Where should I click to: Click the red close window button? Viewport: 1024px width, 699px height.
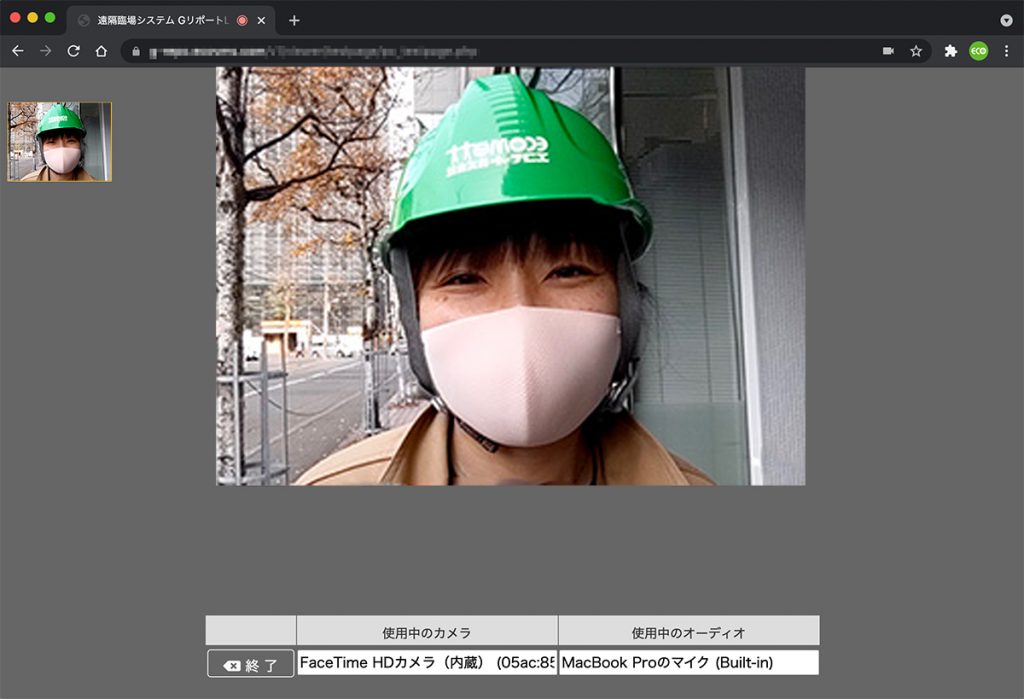point(16,18)
